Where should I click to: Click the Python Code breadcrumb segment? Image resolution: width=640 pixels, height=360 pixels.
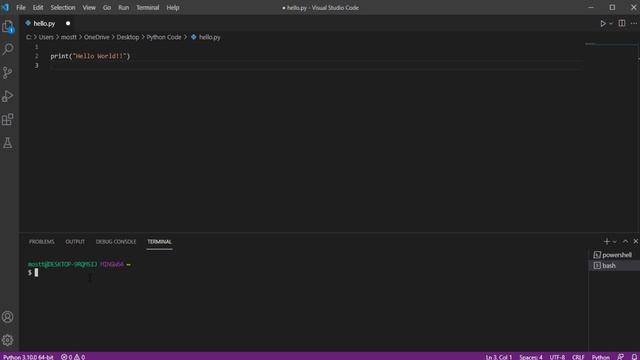point(164,37)
